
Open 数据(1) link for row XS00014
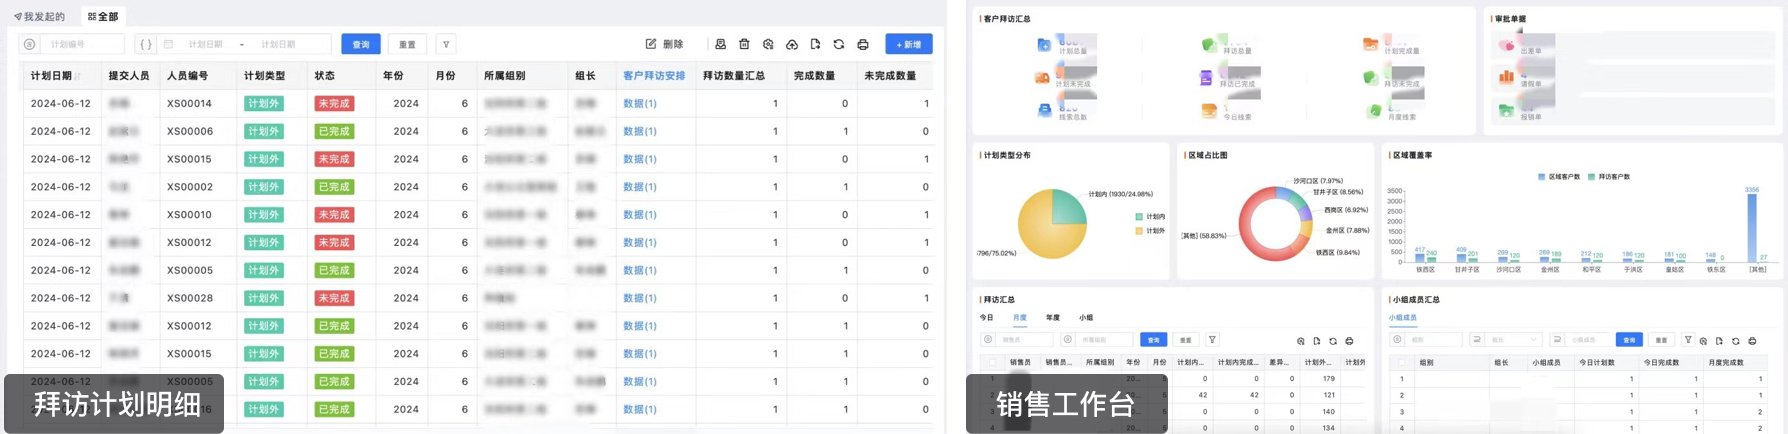coord(640,104)
